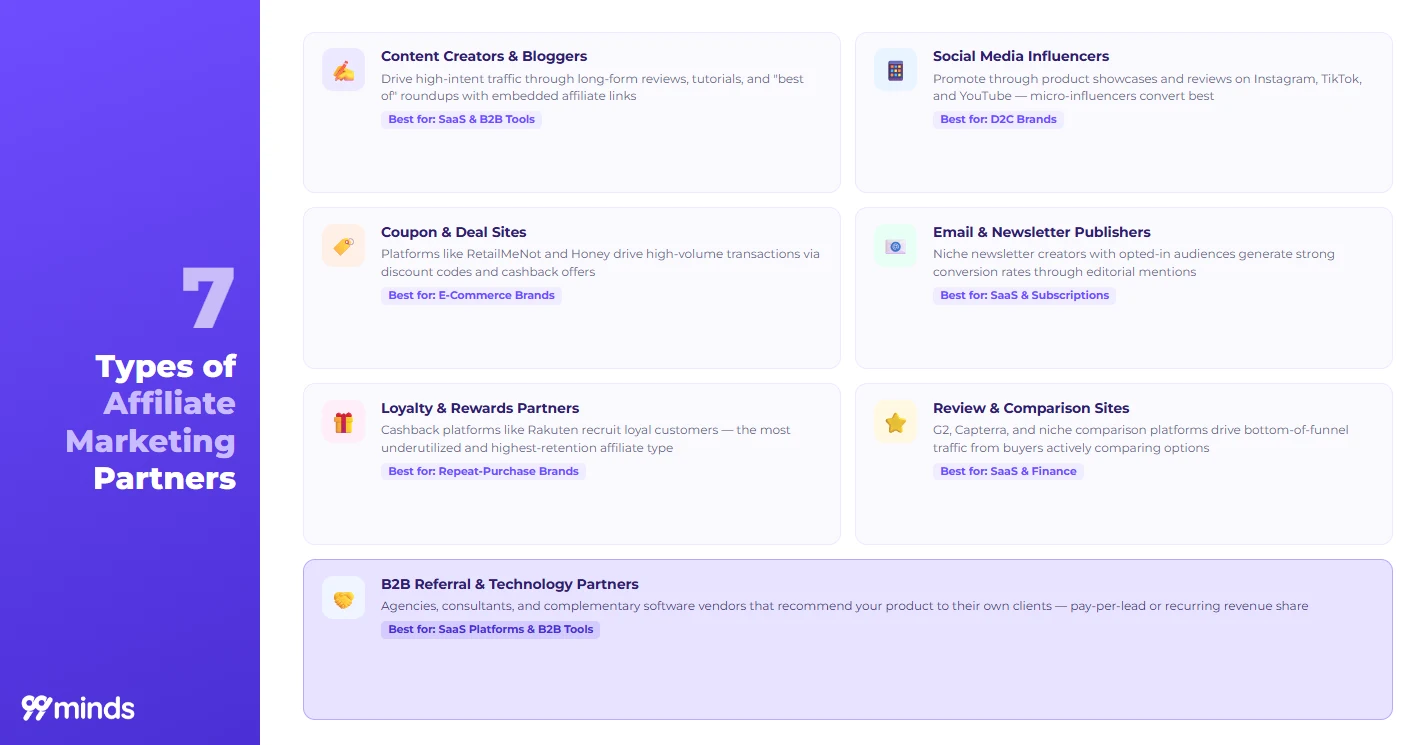The height and width of the screenshot is (745, 1420).
Task: Click the description about agencies and consultants
Action: click(x=844, y=606)
